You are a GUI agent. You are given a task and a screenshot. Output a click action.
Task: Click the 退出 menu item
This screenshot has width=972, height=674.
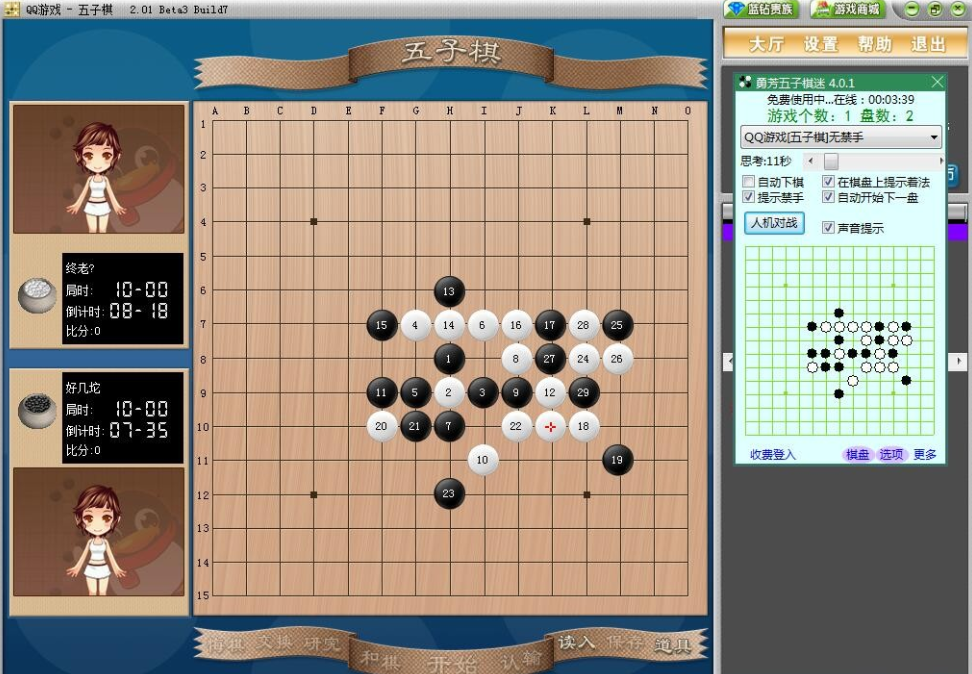pyautogui.click(x=928, y=44)
